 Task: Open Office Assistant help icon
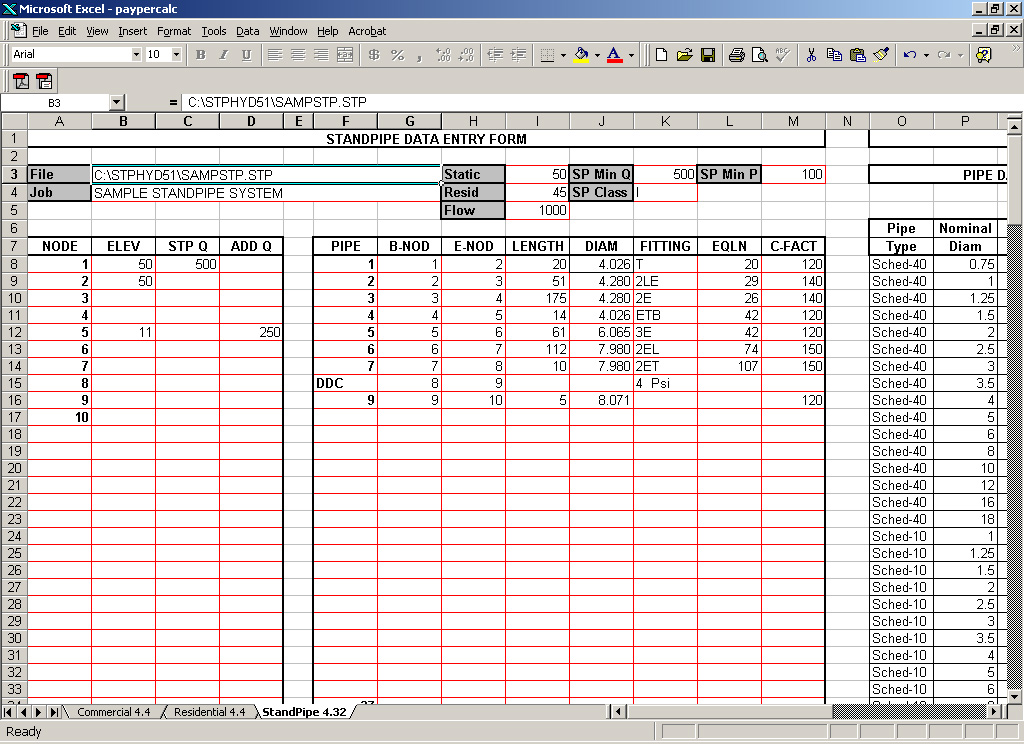point(983,55)
